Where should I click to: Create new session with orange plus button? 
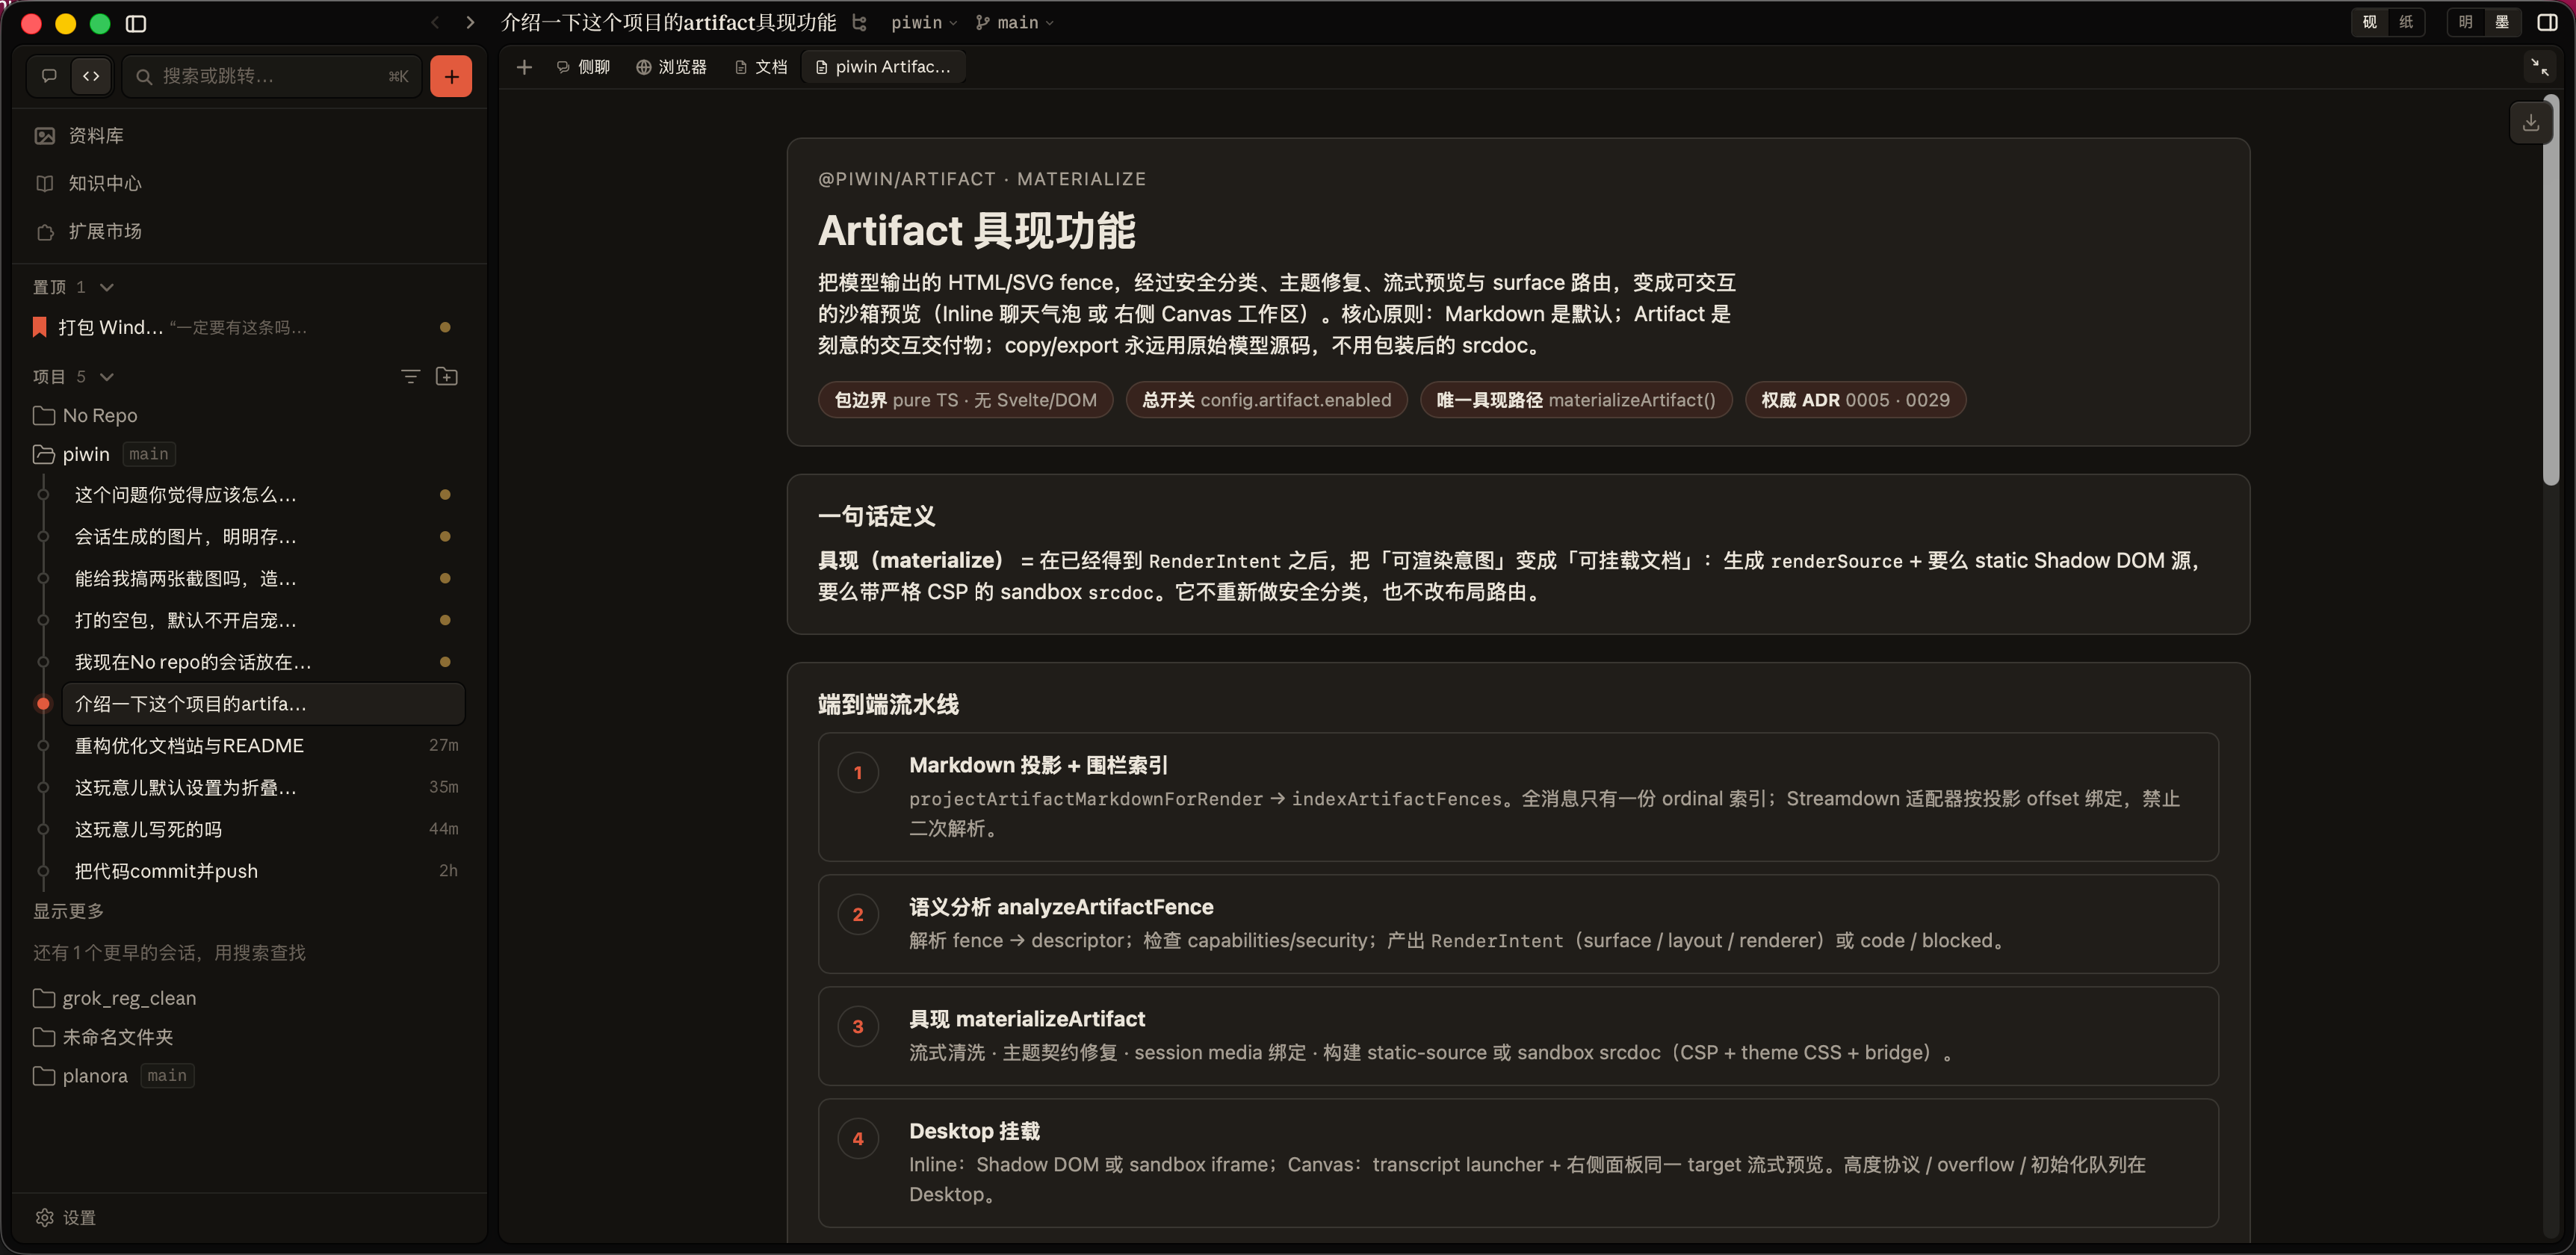[451, 76]
